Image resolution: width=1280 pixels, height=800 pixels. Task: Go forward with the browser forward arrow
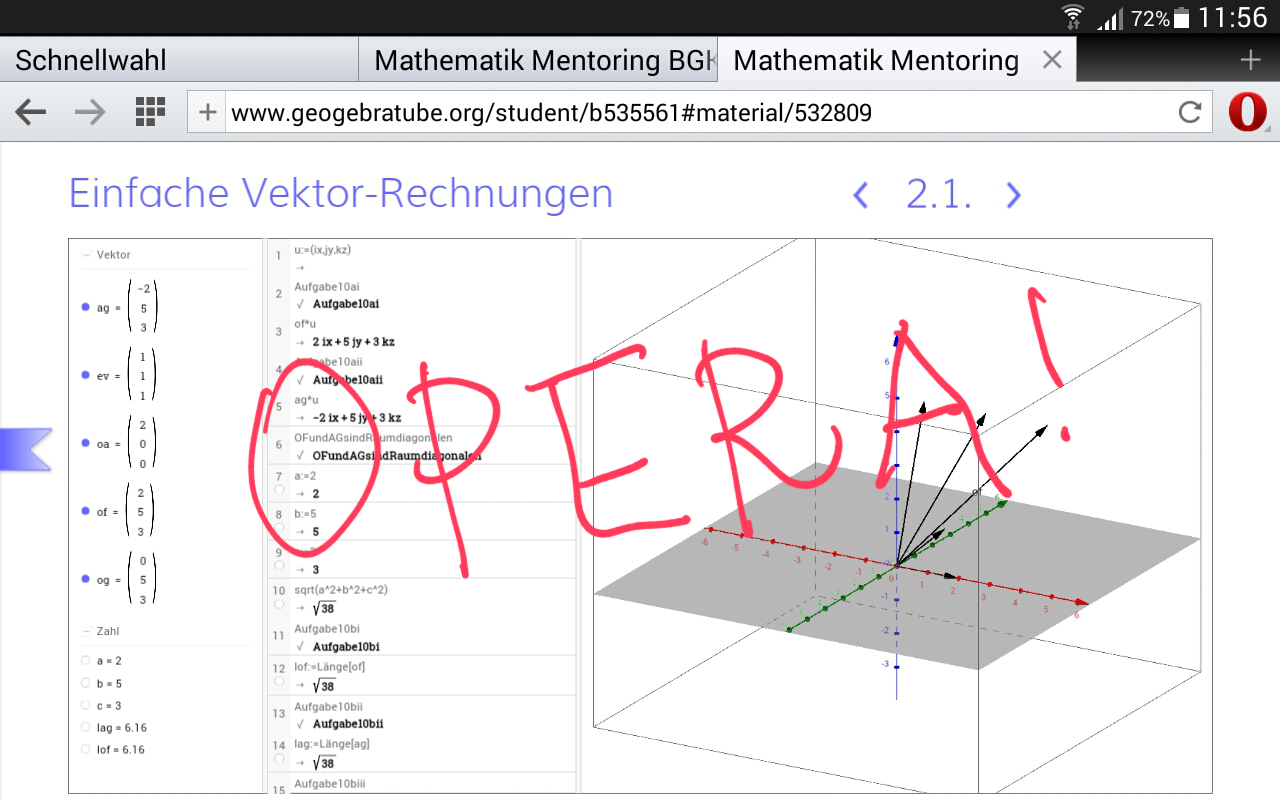[x=90, y=112]
